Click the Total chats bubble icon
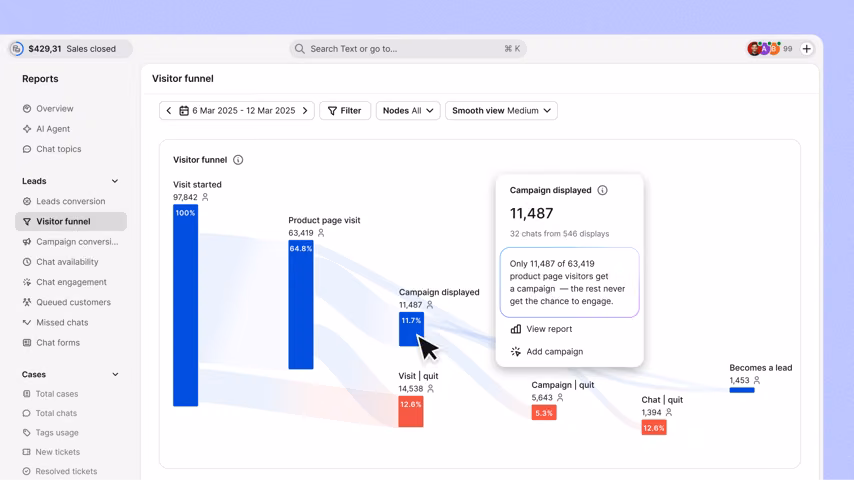This screenshot has height=480, width=854. click(26, 413)
